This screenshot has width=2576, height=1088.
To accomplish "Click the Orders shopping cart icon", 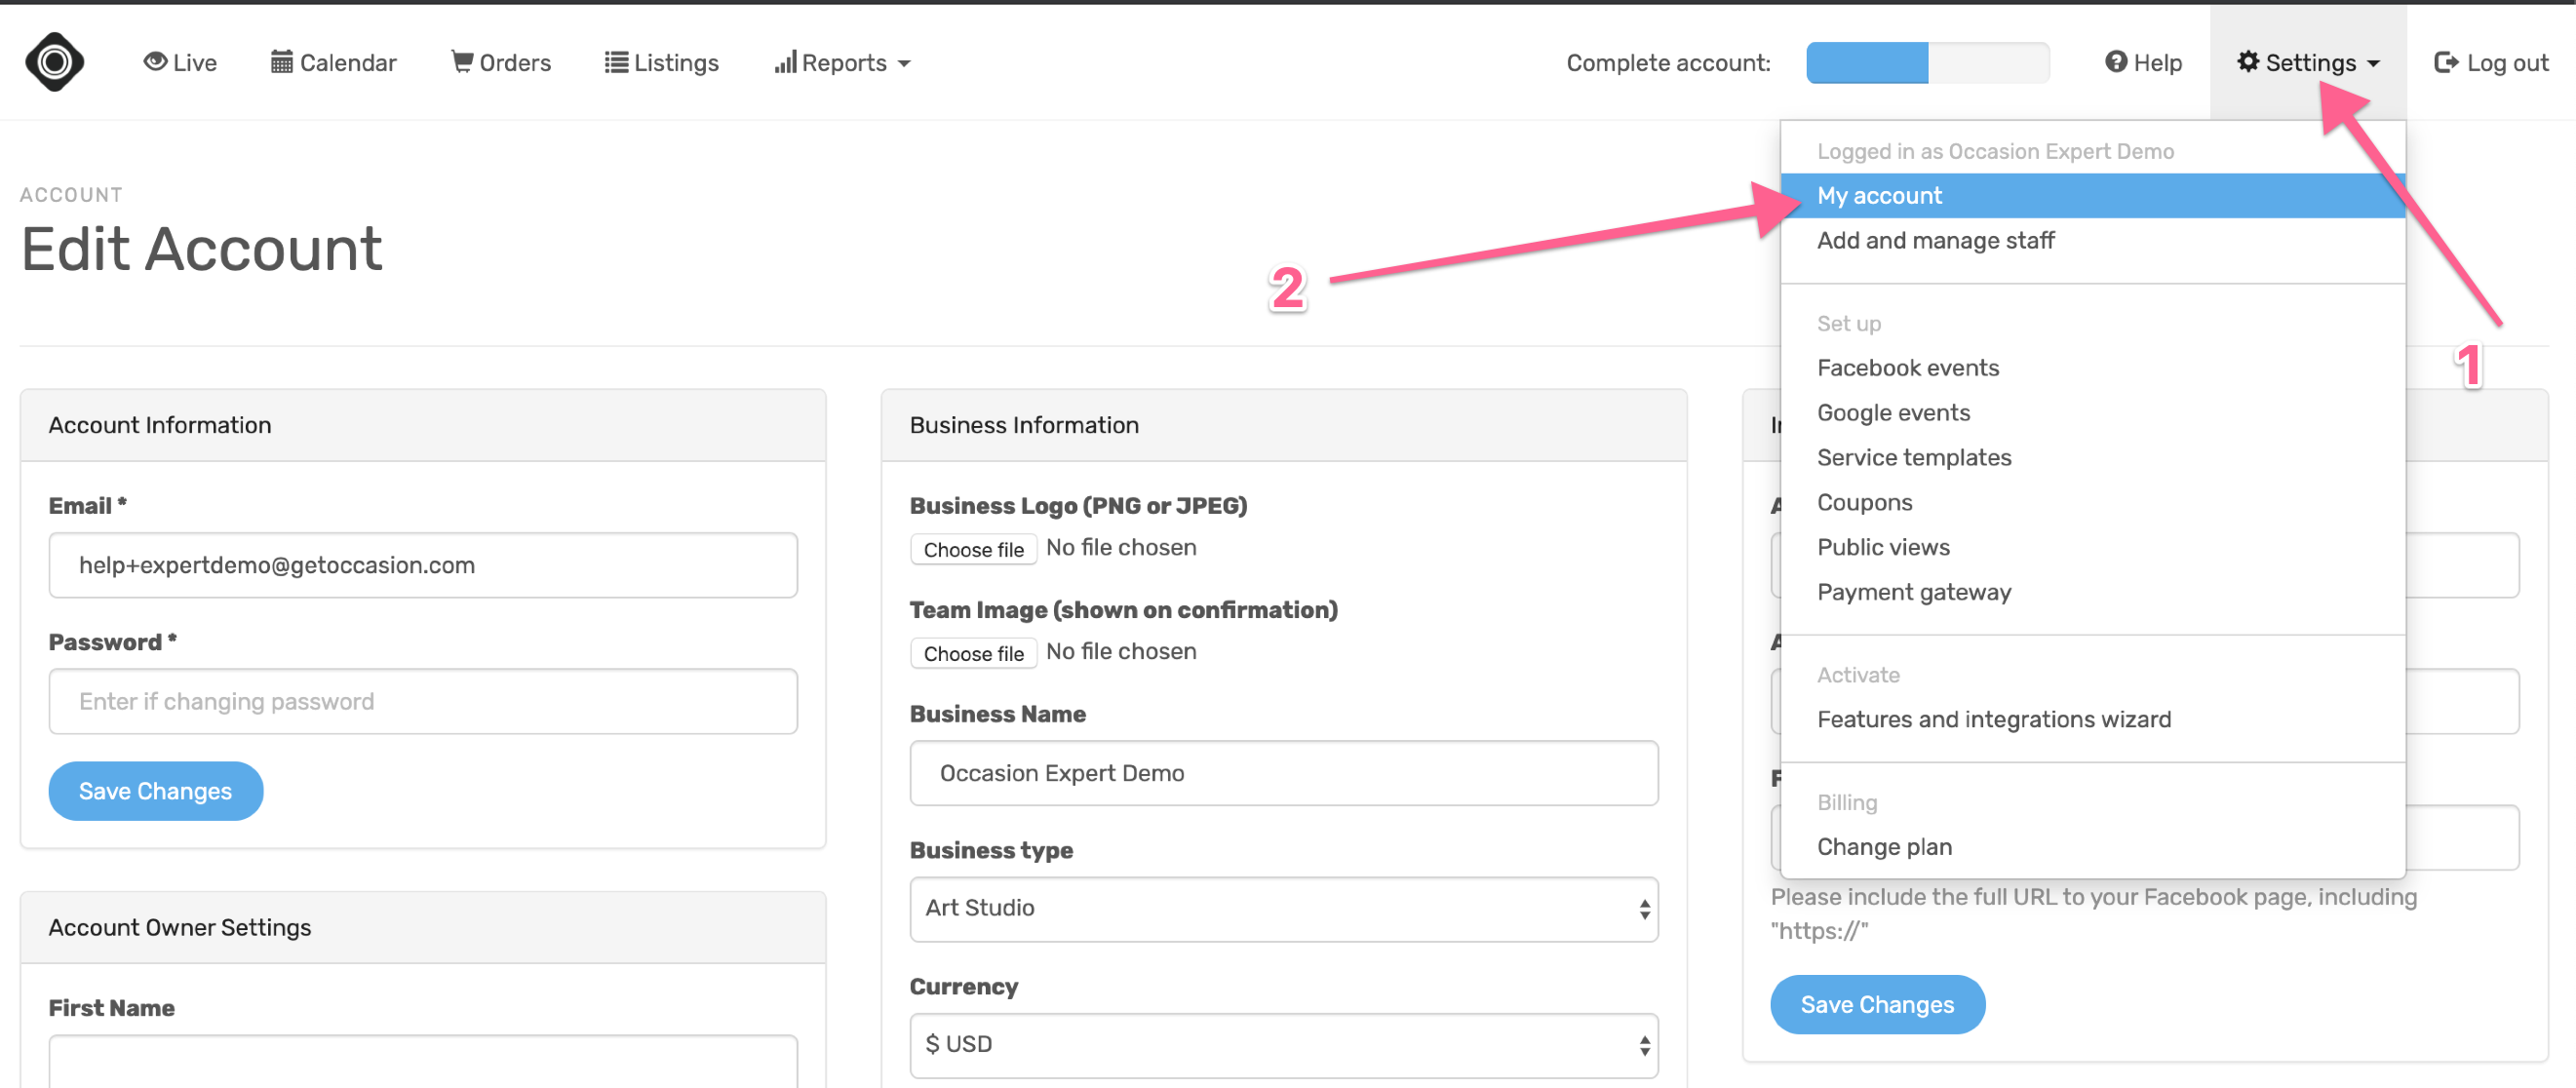I will [x=462, y=61].
